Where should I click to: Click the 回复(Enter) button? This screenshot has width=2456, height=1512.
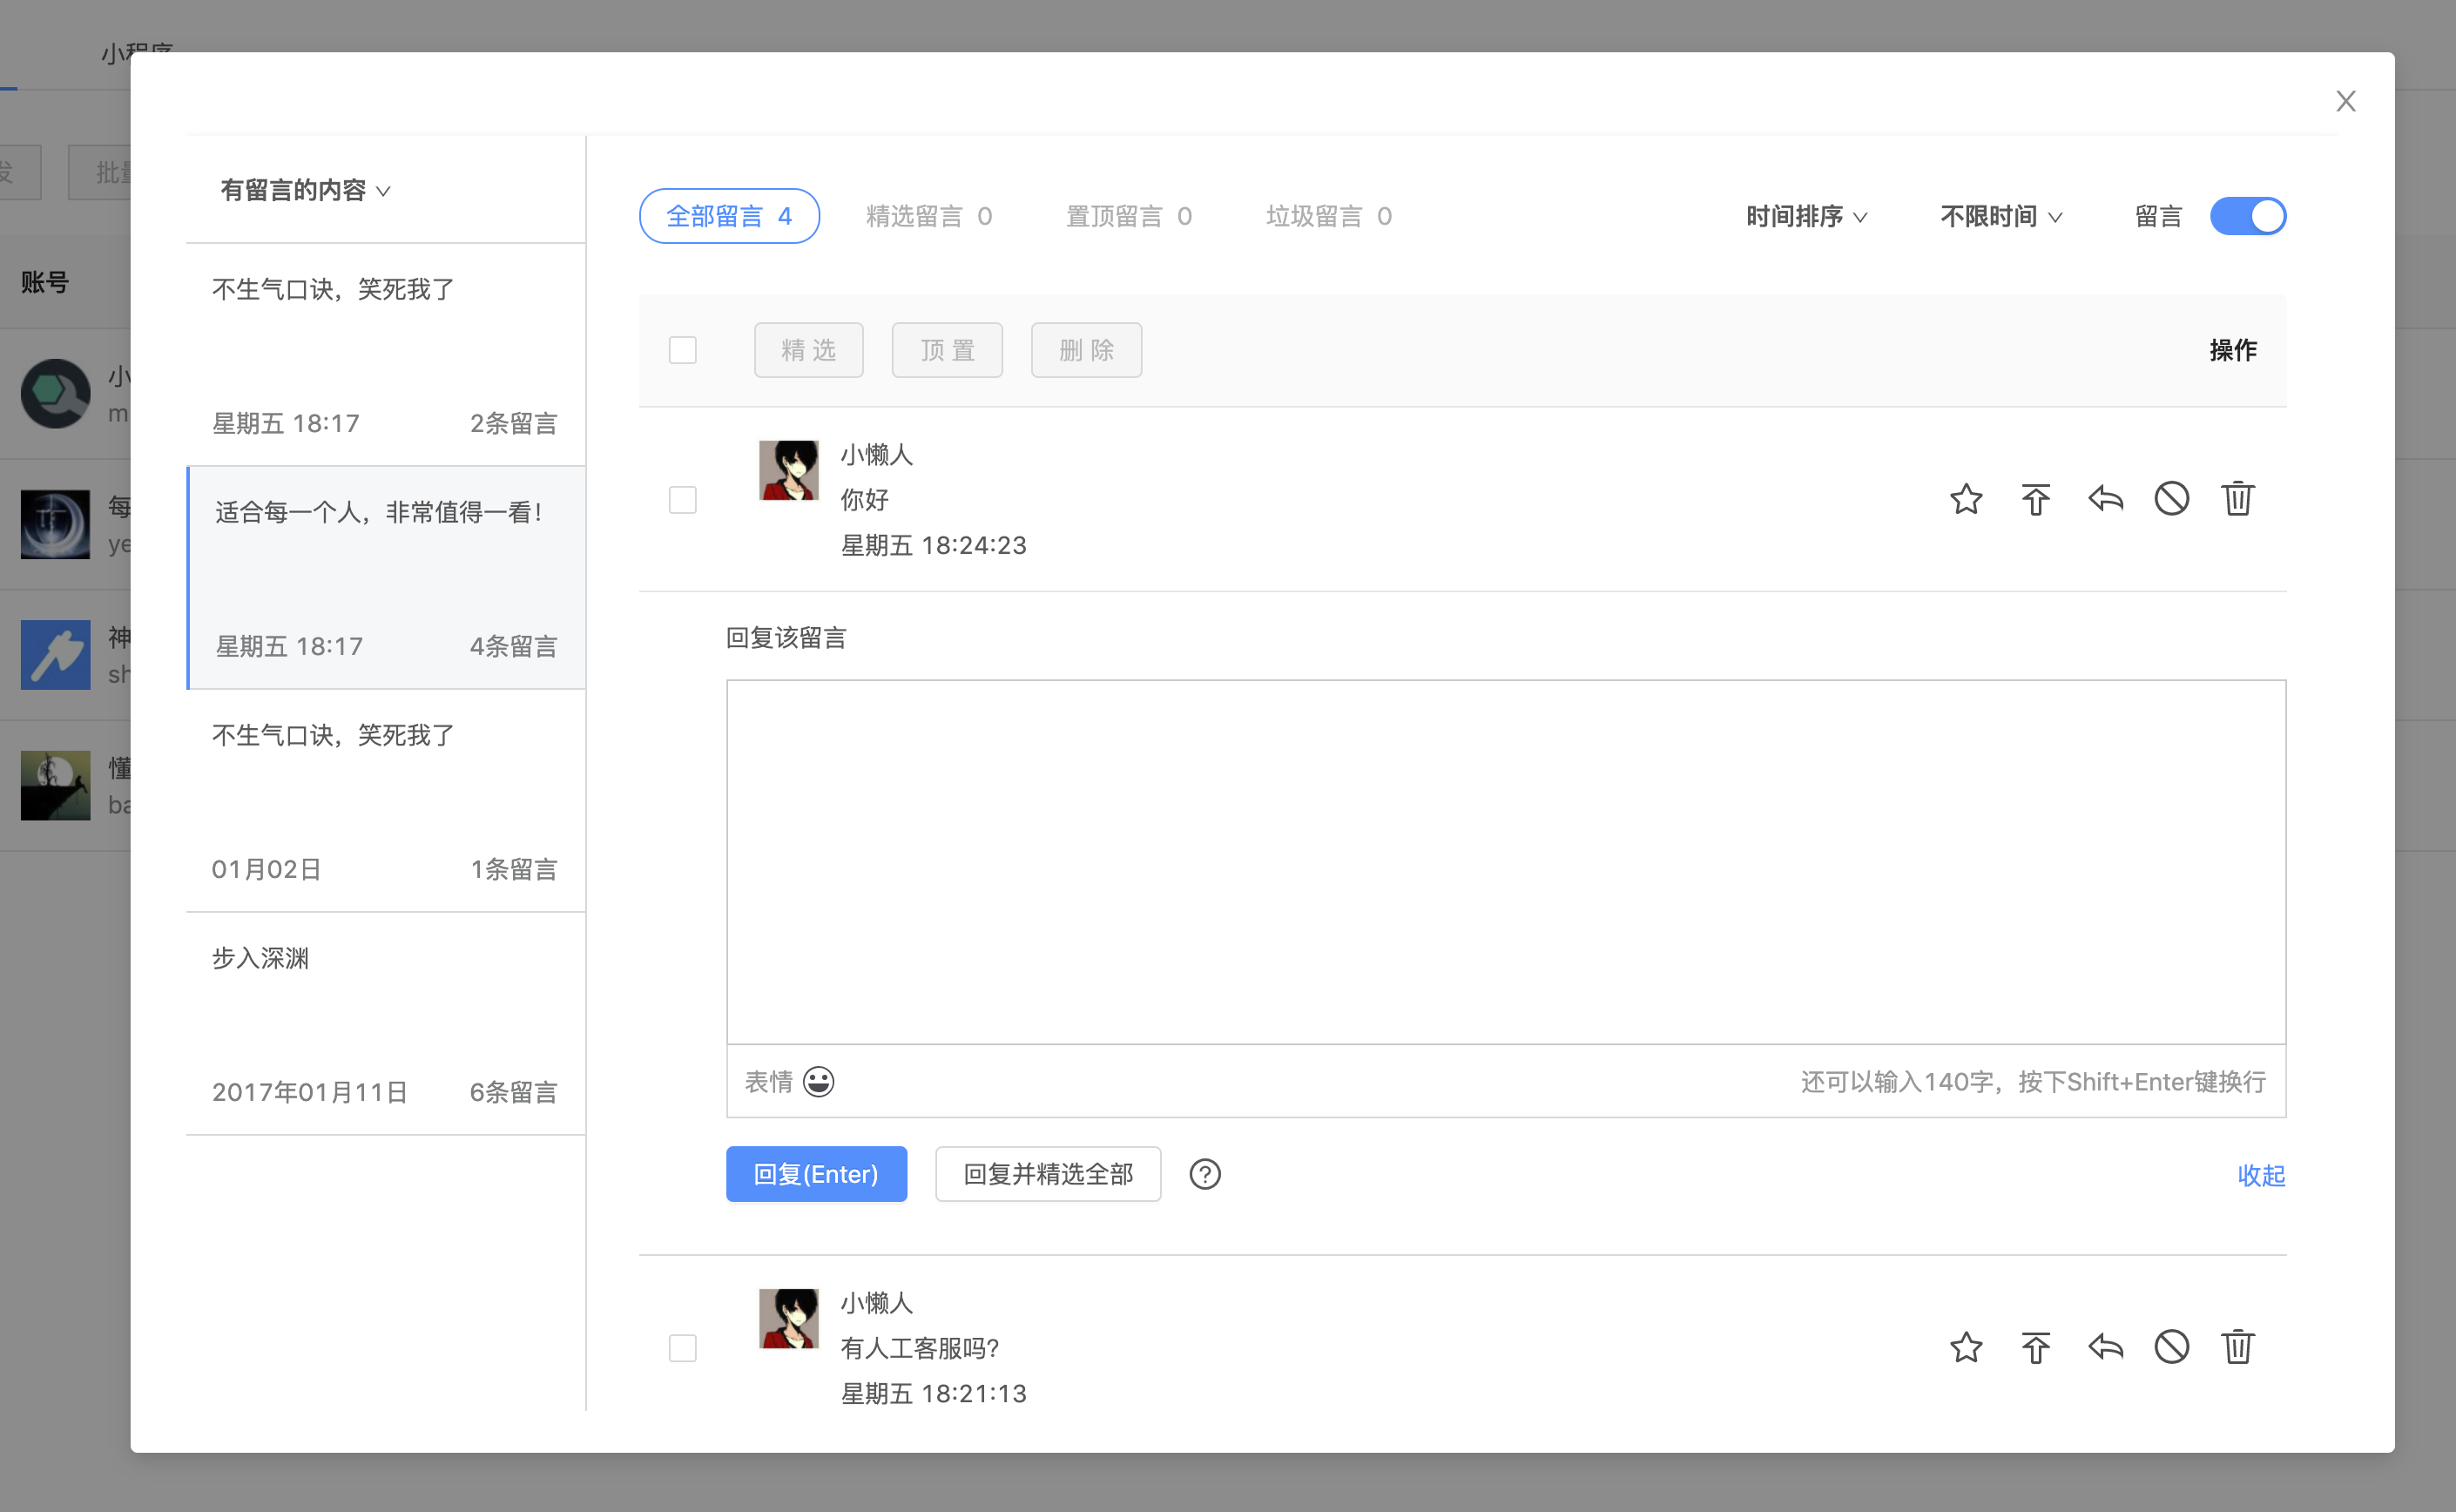point(816,1174)
